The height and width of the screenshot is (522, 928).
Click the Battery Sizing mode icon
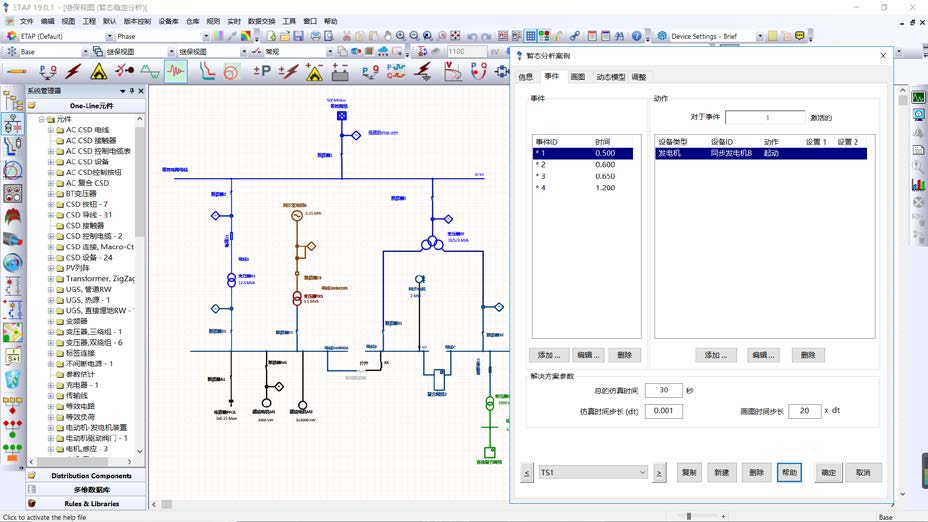341,72
